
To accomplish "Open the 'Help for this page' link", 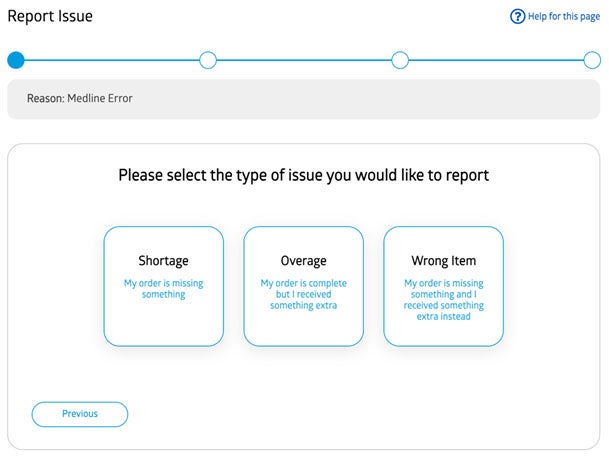I will click(x=564, y=16).
